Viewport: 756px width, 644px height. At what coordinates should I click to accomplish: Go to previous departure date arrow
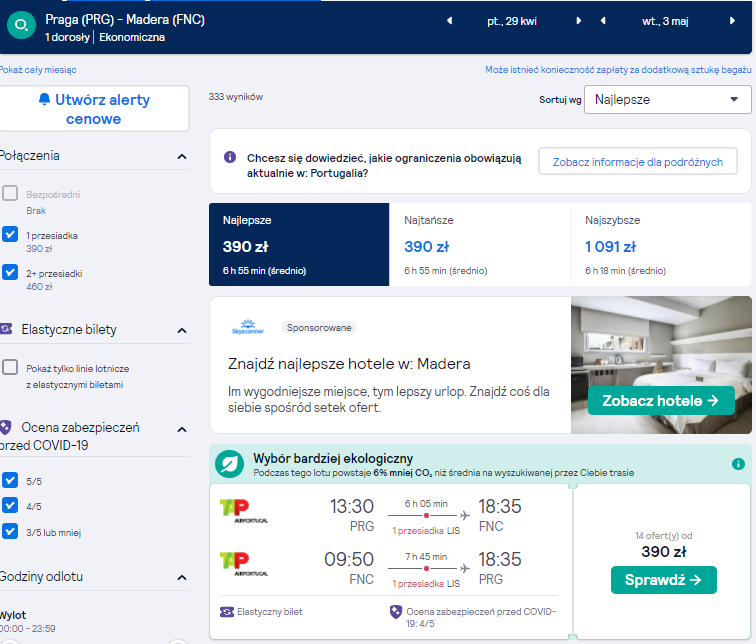(x=449, y=21)
